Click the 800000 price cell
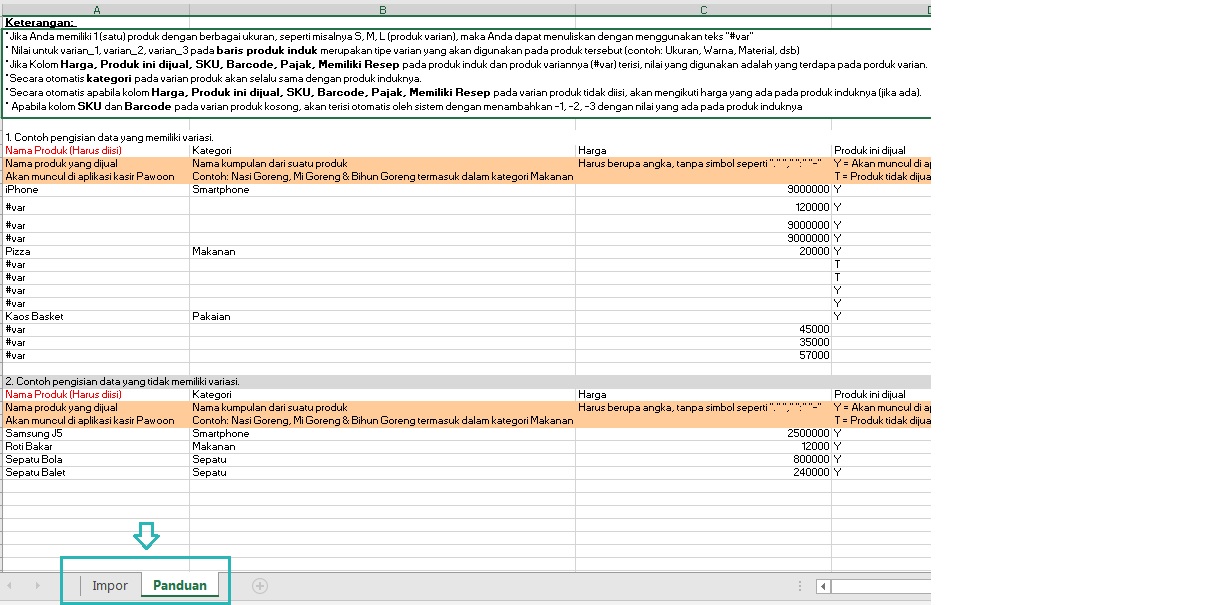This screenshot has width=1231, height=605. [x=704, y=460]
